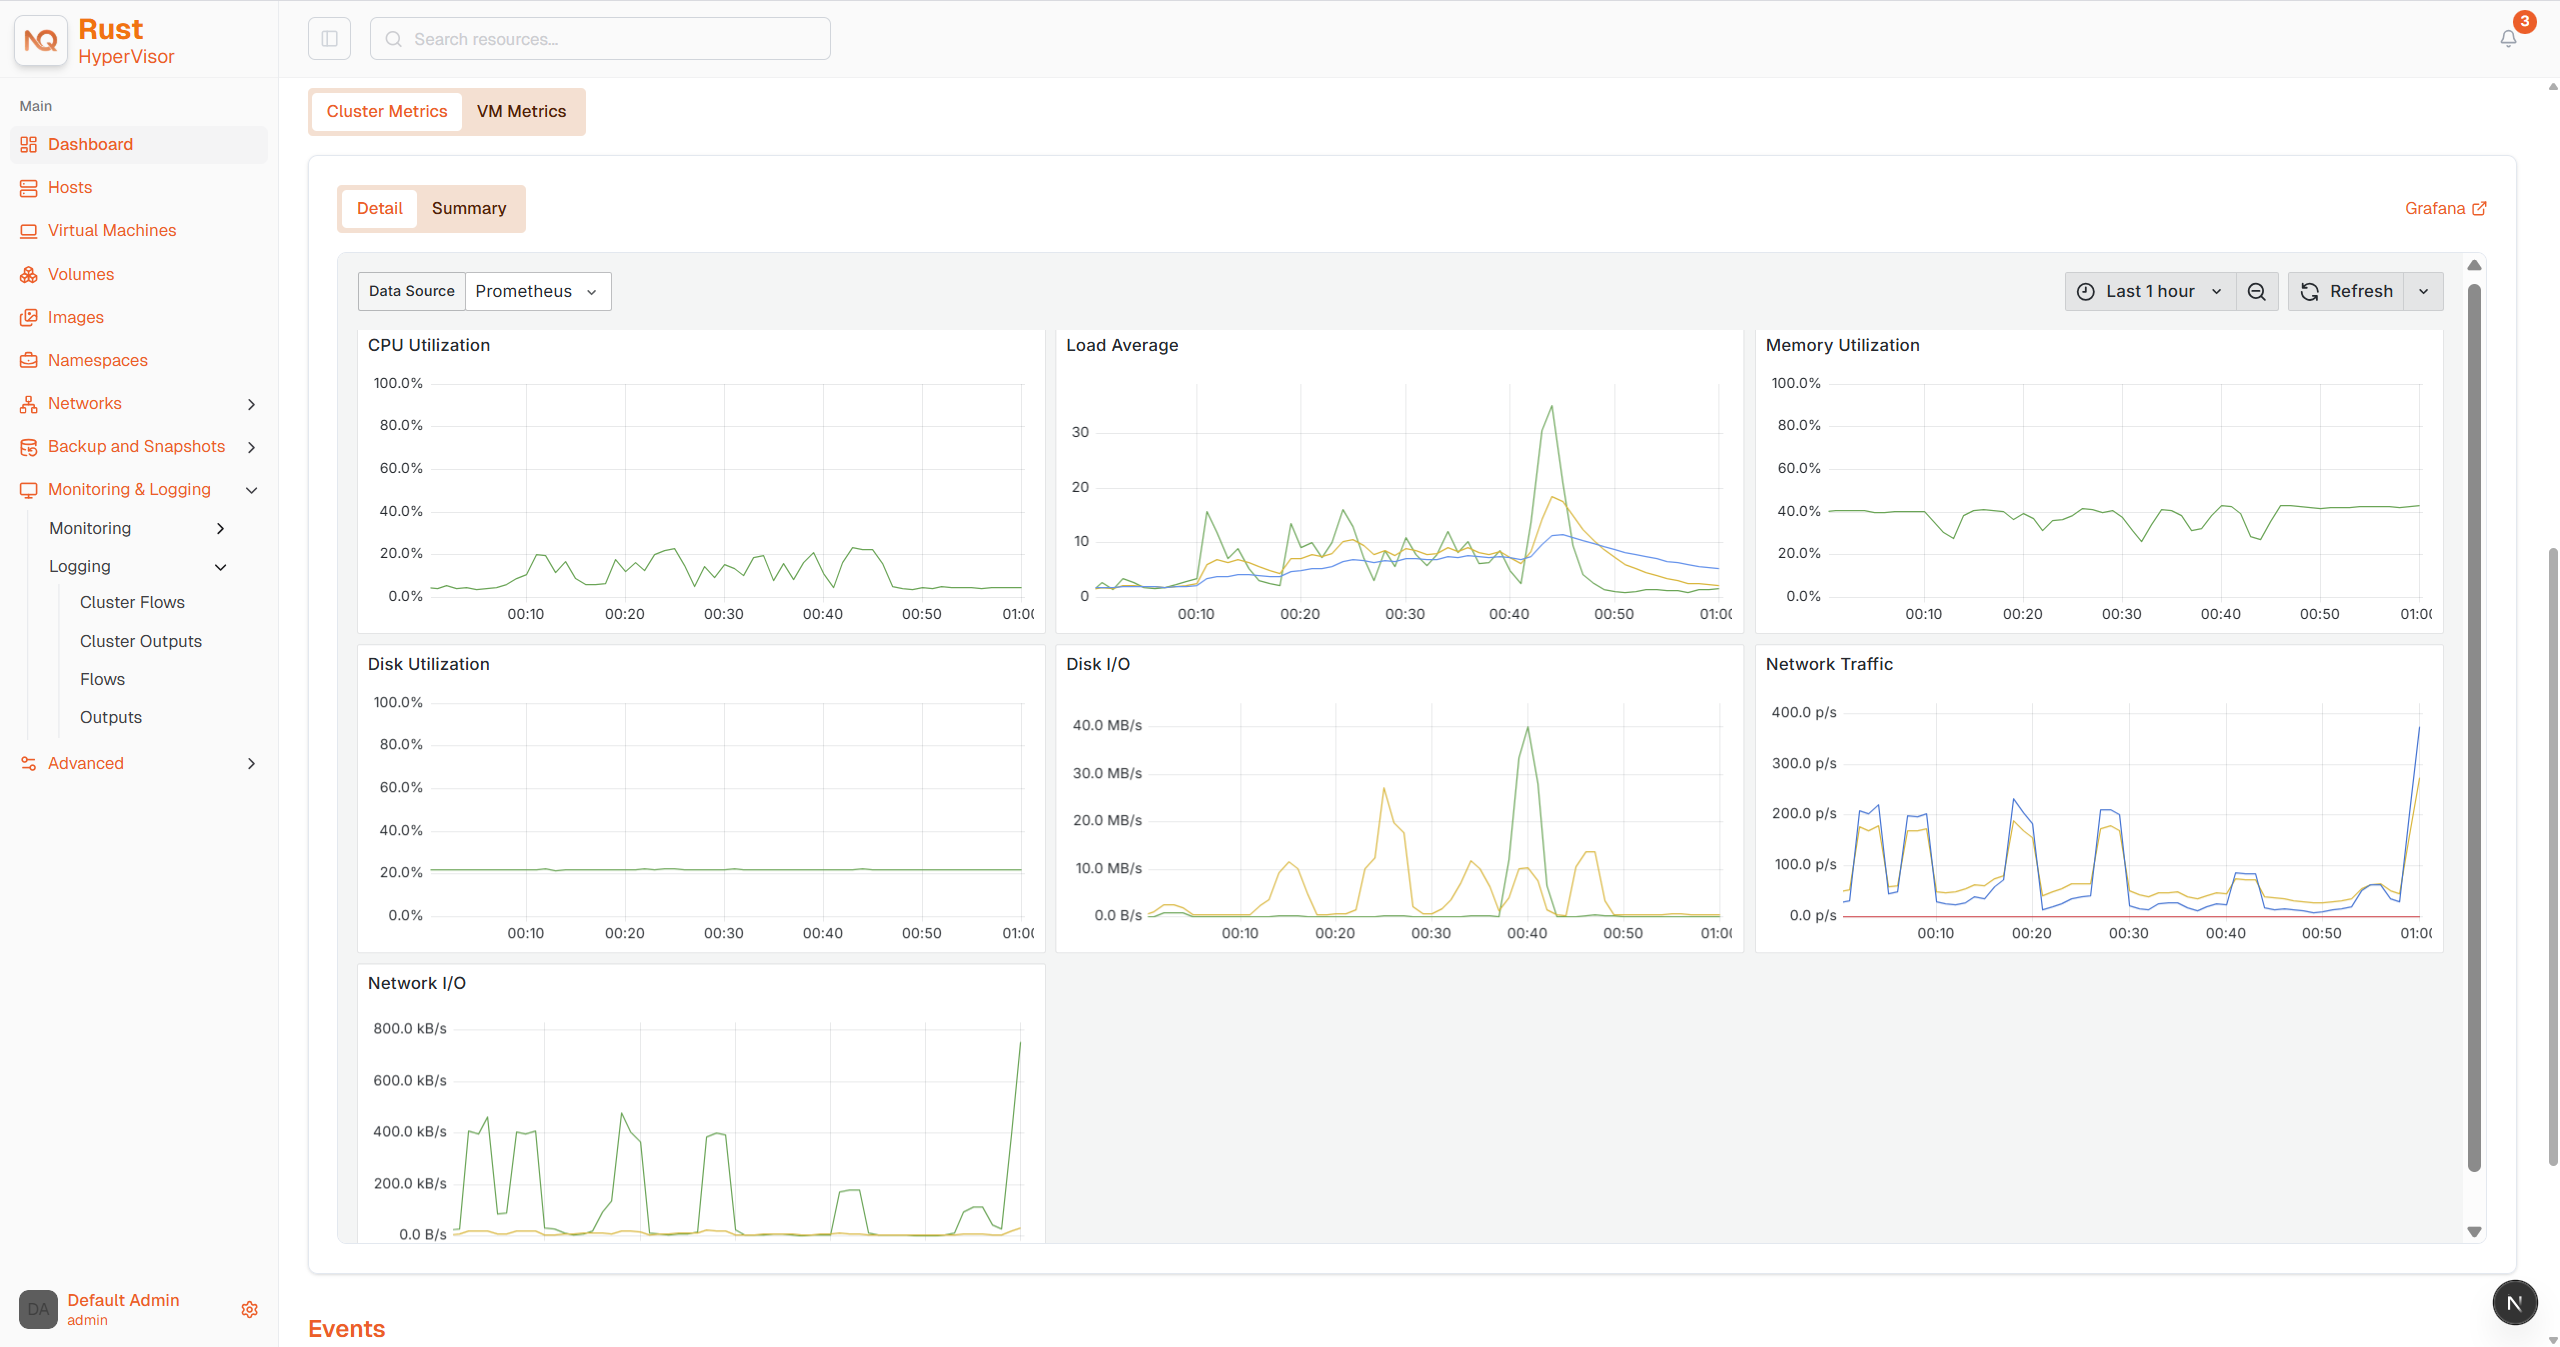This screenshot has width=2560, height=1347.
Task: Focus the Search resources field
Action: 600,39
